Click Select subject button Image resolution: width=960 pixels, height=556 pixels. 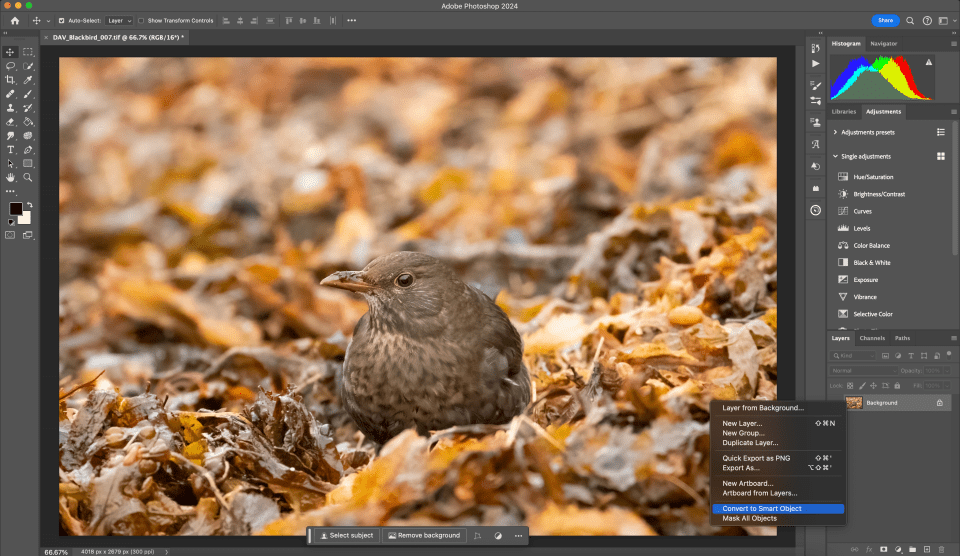[x=347, y=536]
